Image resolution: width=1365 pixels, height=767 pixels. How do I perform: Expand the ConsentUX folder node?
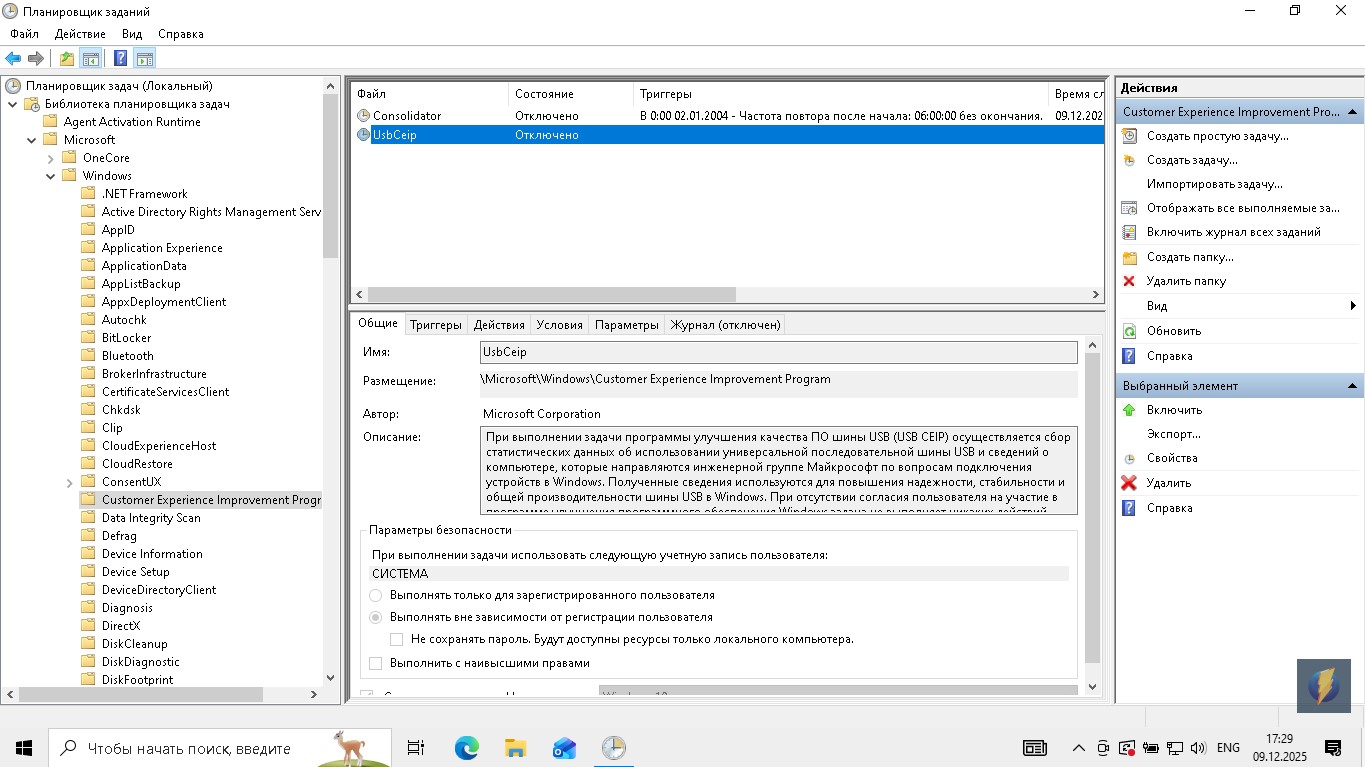[70, 482]
